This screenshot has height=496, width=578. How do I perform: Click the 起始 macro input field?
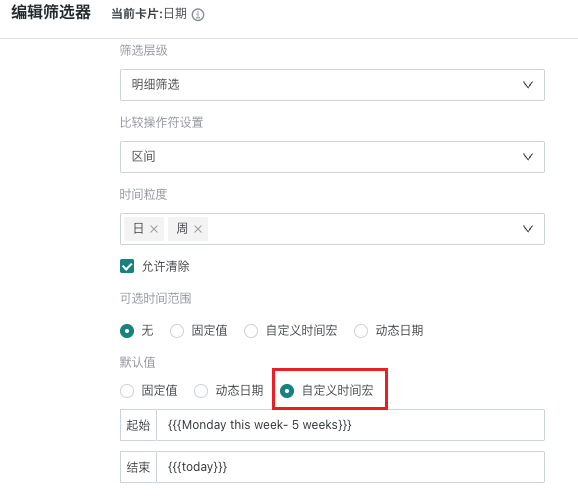pos(350,425)
